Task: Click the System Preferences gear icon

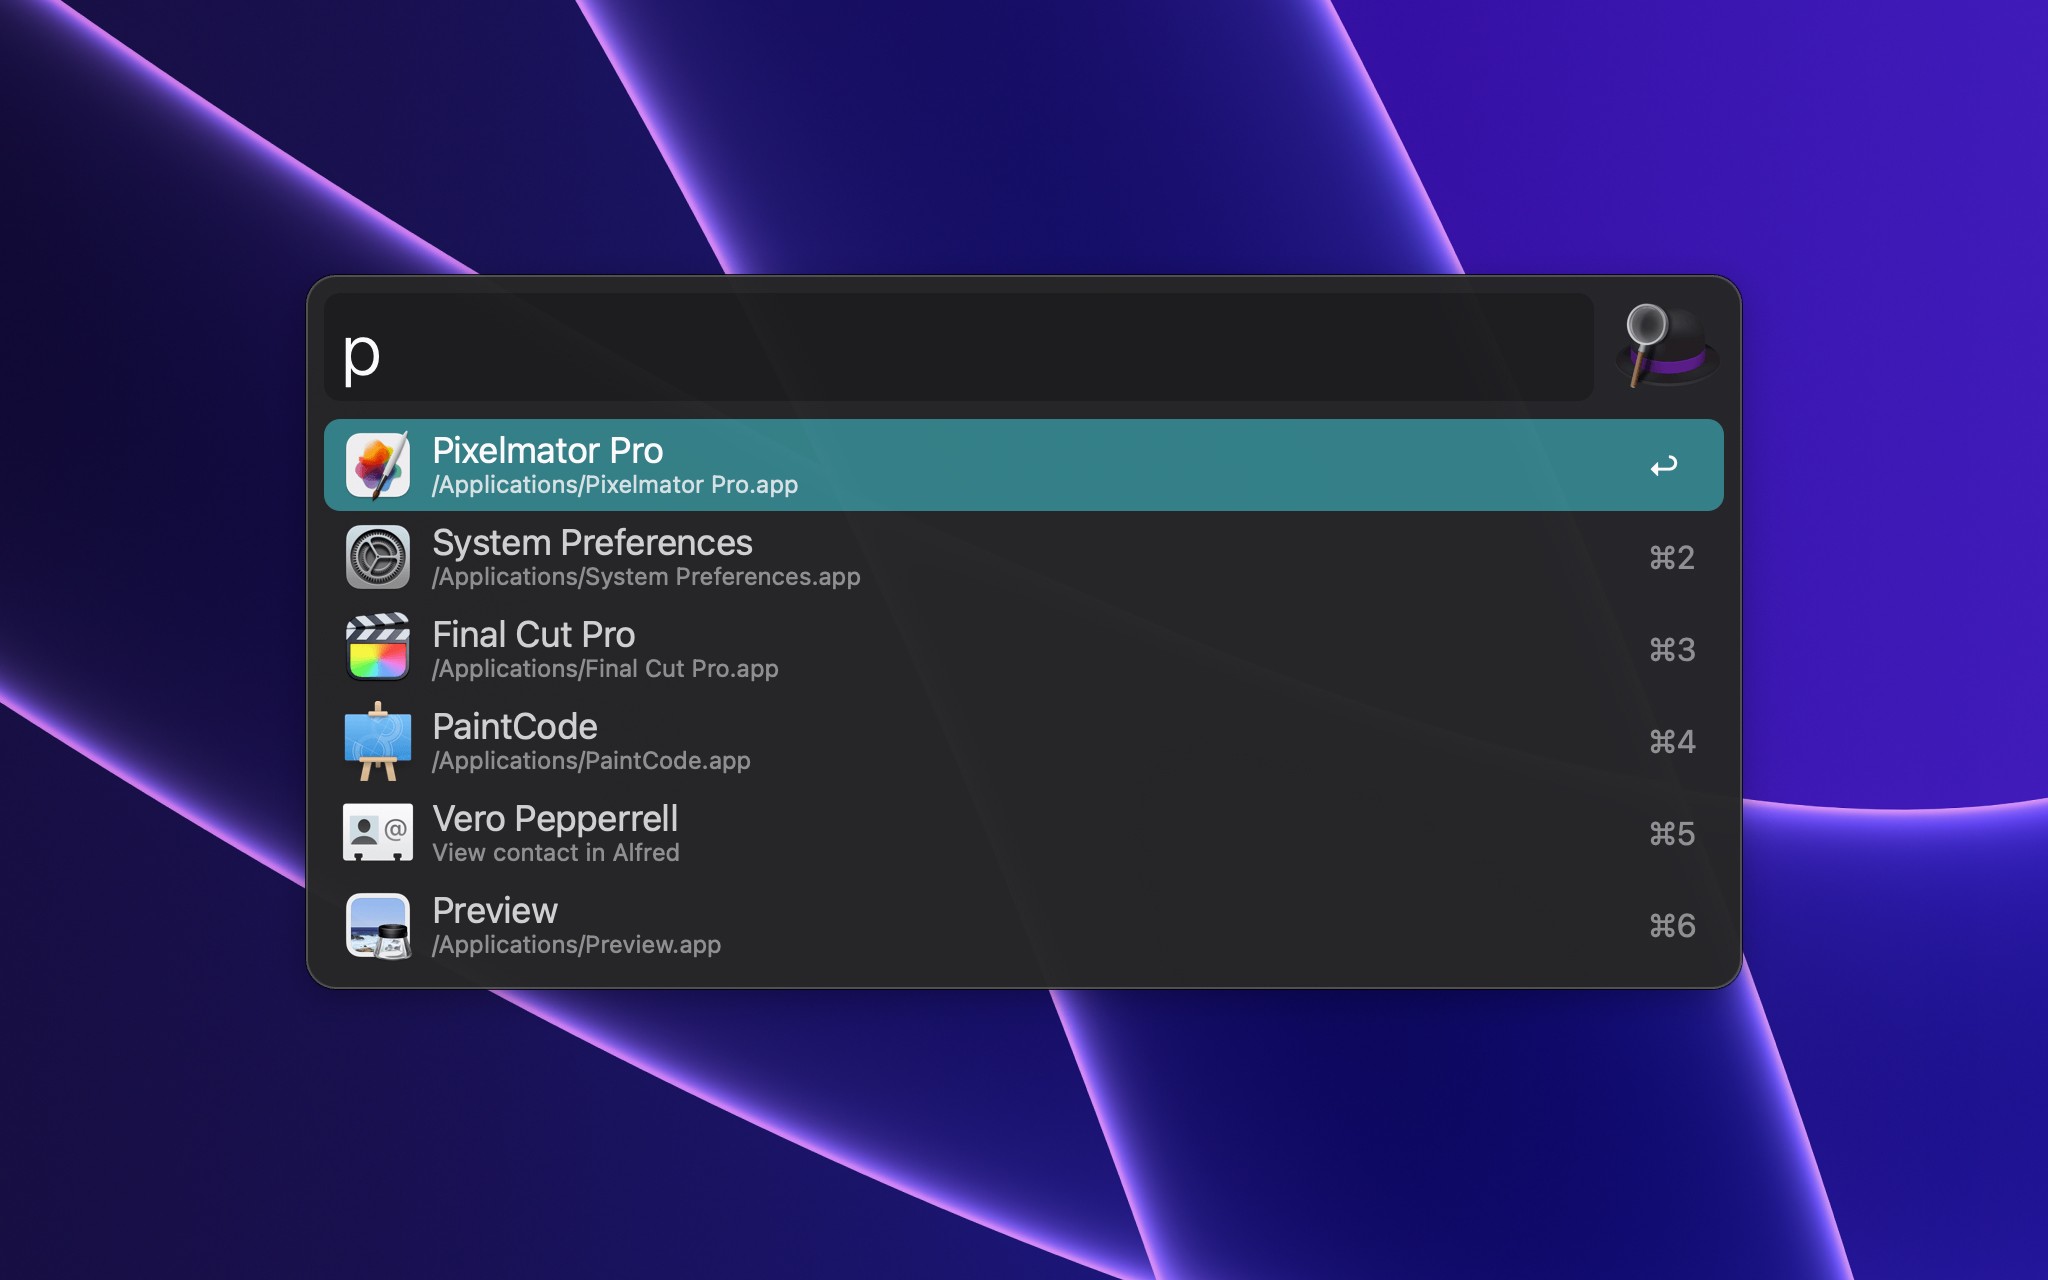Action: click(378, 557)
